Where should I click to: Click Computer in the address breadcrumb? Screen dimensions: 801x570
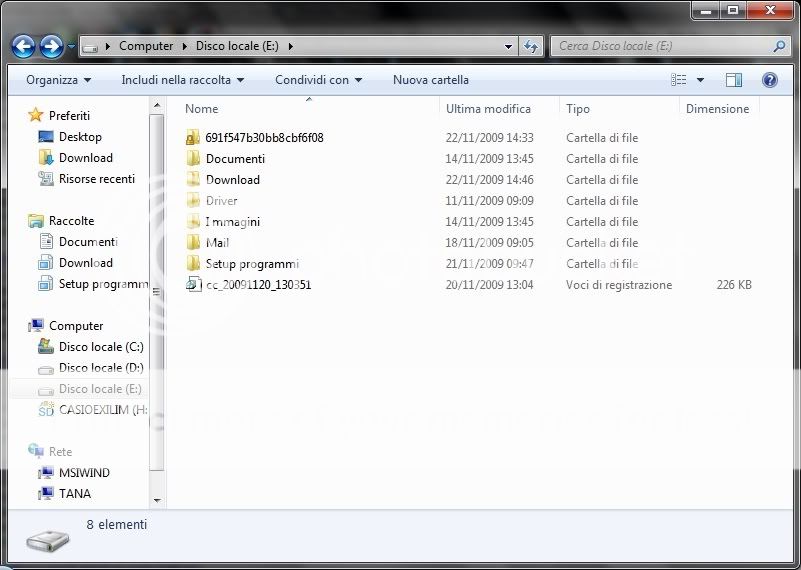(x=146, y=46)
